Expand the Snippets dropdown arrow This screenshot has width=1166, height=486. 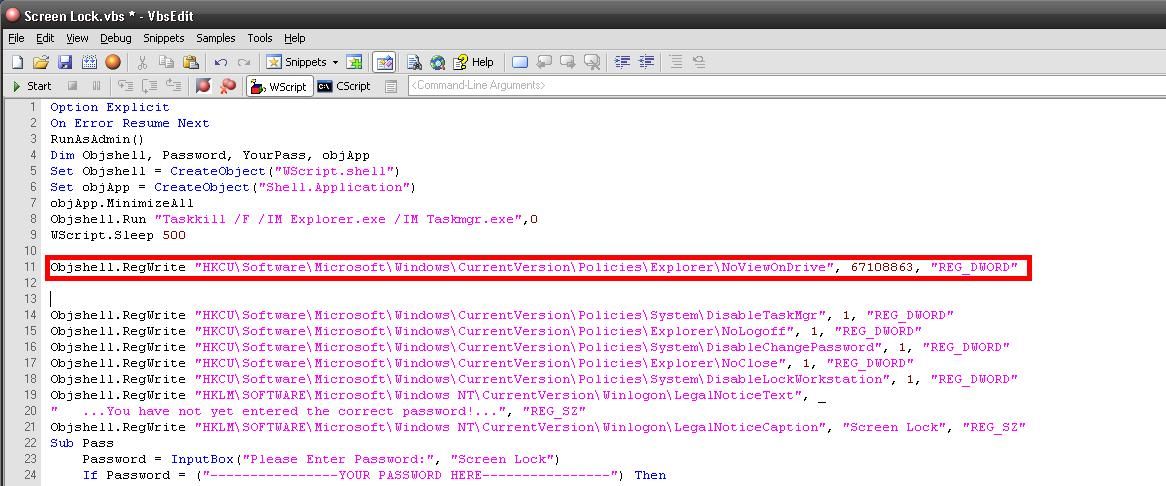pyautogui.click(x=335, y=62)
